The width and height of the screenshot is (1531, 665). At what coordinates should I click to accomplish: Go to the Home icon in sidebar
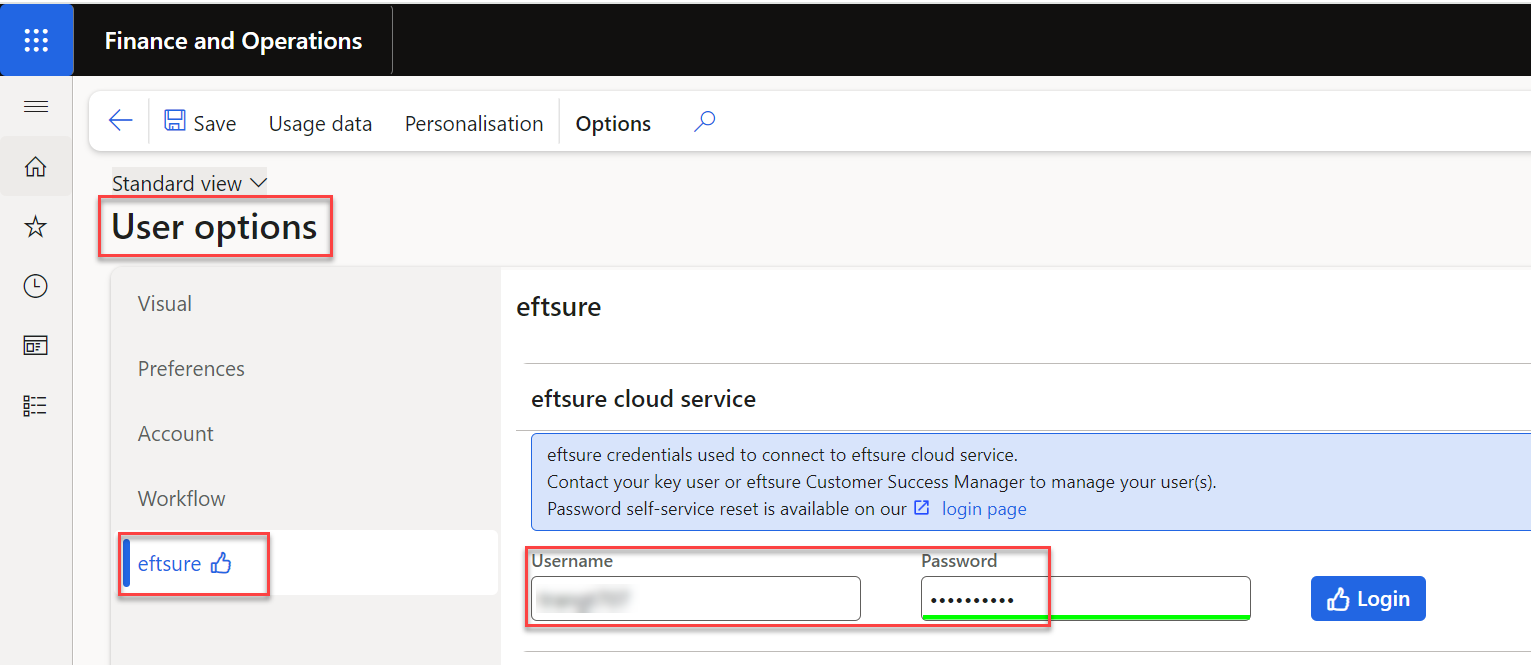tap(36, 167)
